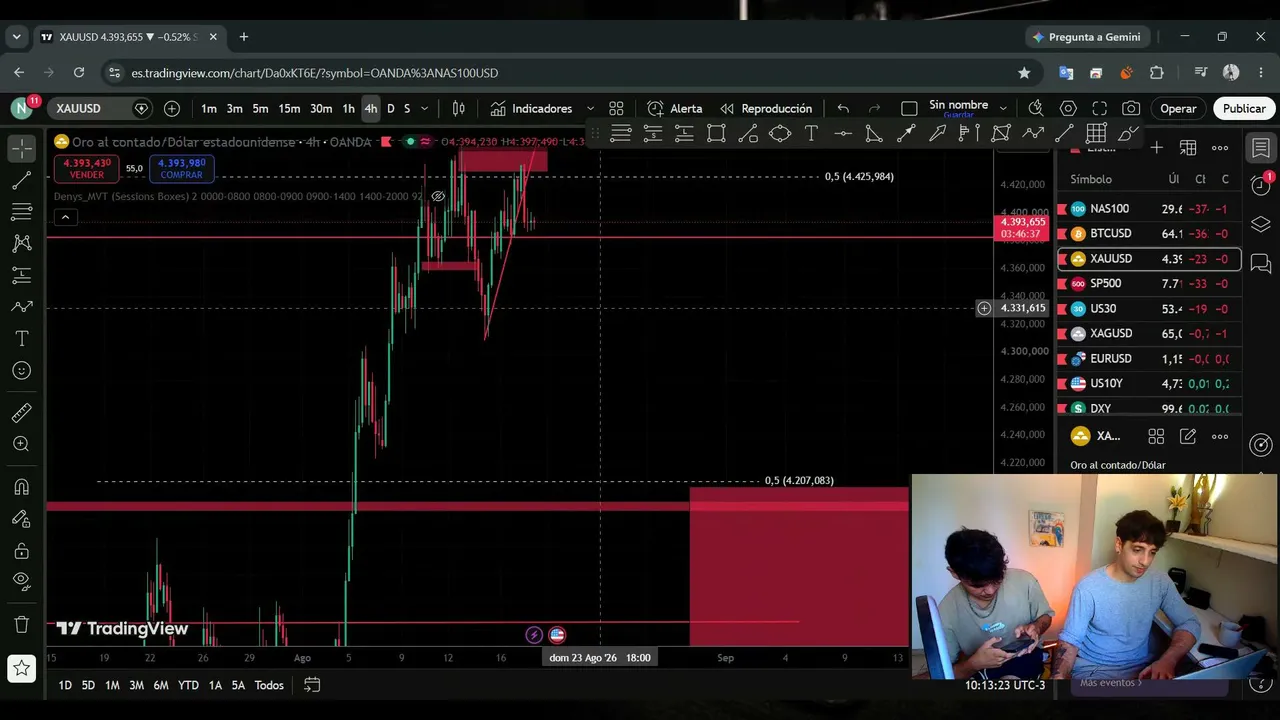This screenshot has width=1280, height=720.
Task: Select the rectangle tool in floating toolbar
Action: click(716, 133)
